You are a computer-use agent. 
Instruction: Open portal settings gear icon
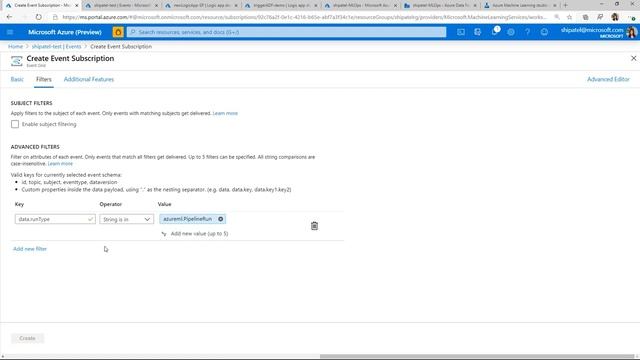tap(511, 32)
